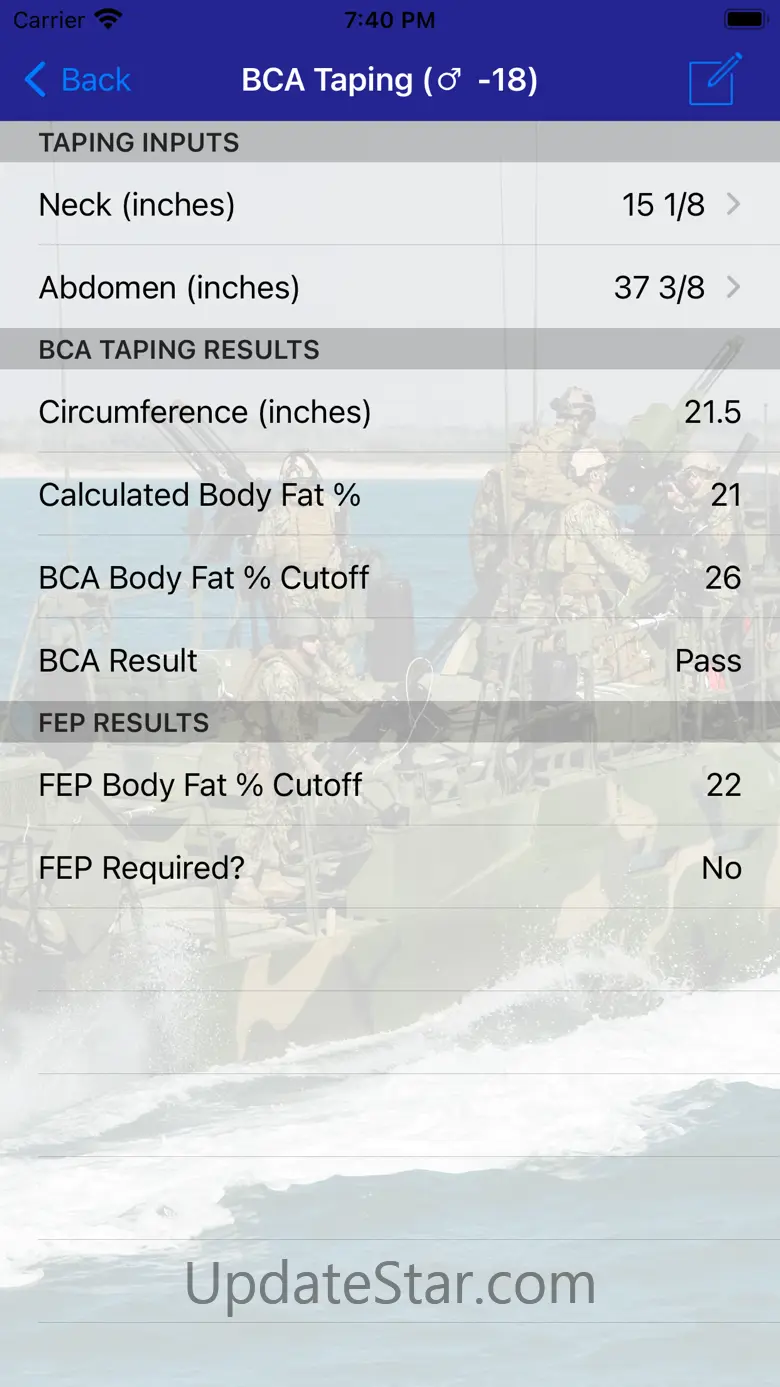Tap the neck value 15 1/8
780x1387 pixels.
pyautogui.click(x=663, y=205)
